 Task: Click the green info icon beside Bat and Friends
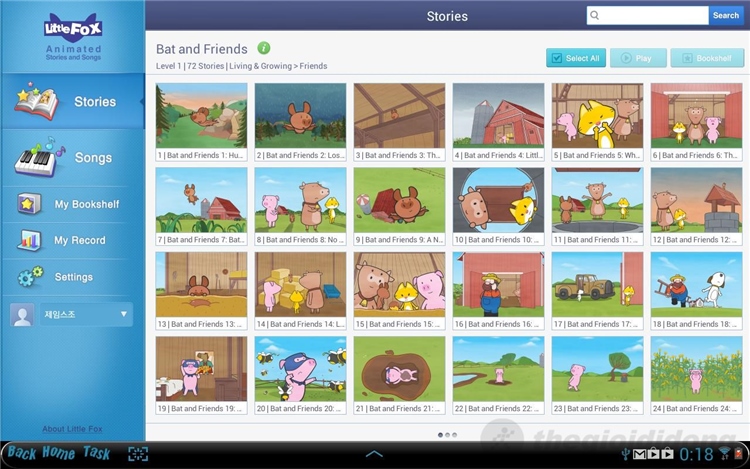click(264, 48)
